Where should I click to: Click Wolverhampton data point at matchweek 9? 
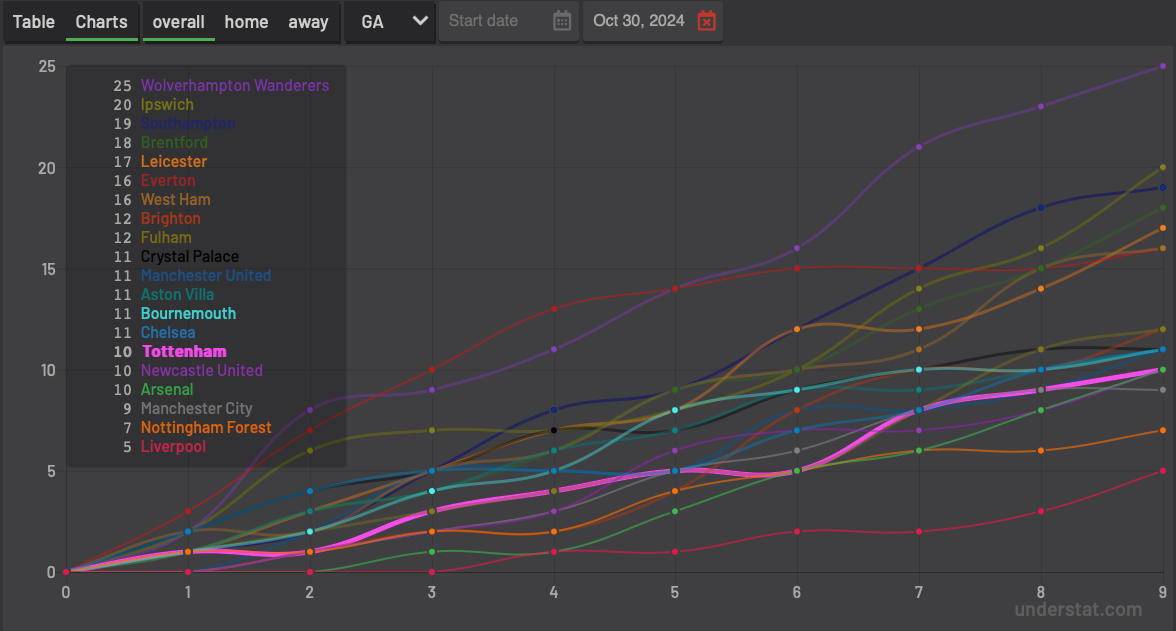[x=1162, y=66]
